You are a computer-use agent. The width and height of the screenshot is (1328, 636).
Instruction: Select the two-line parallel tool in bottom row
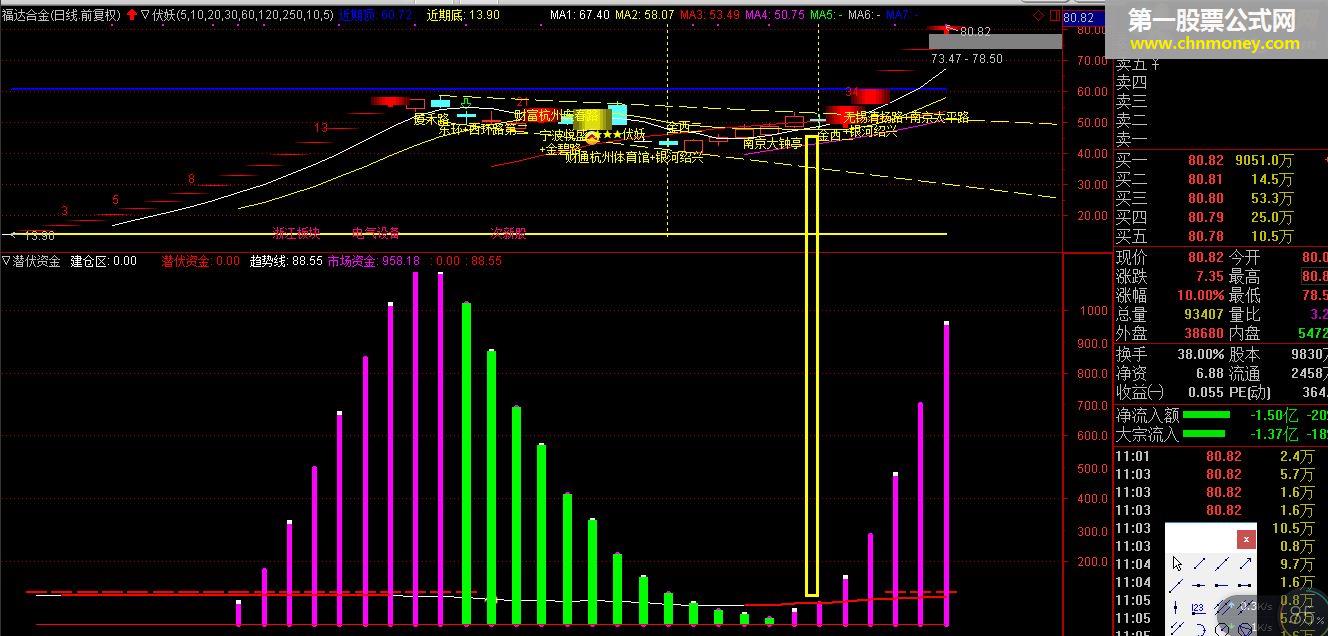coord(1177,629)
